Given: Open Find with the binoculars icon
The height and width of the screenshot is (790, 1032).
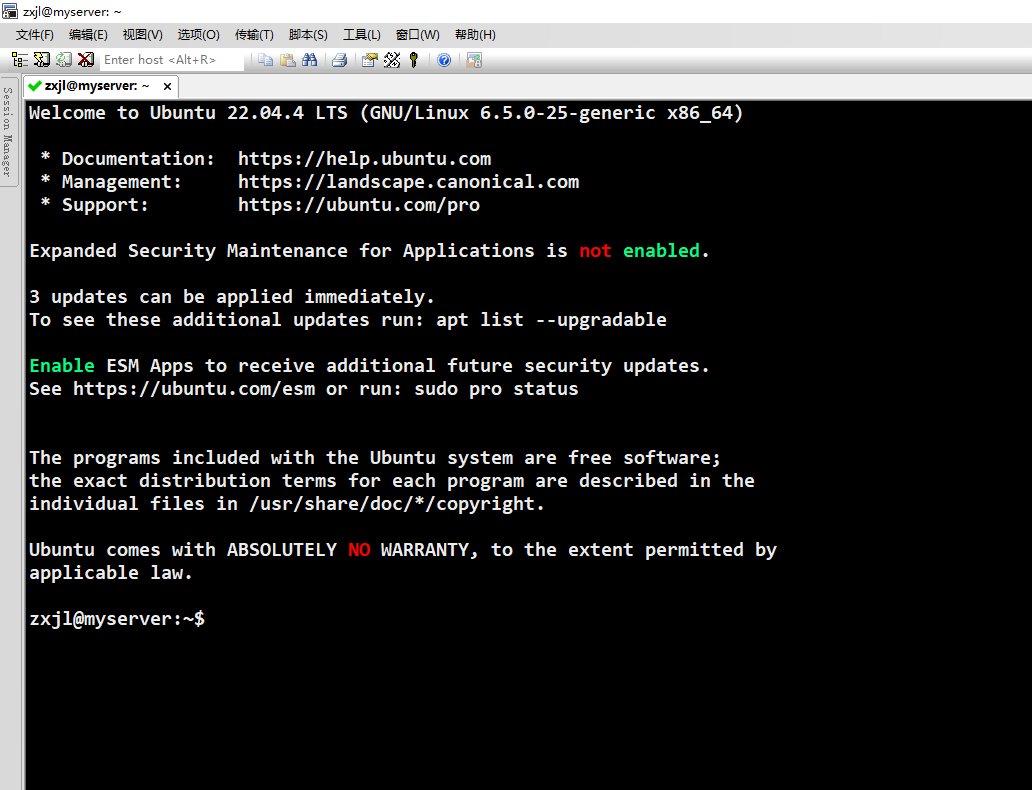Looking at the screenshot, I should coord(310,59).
